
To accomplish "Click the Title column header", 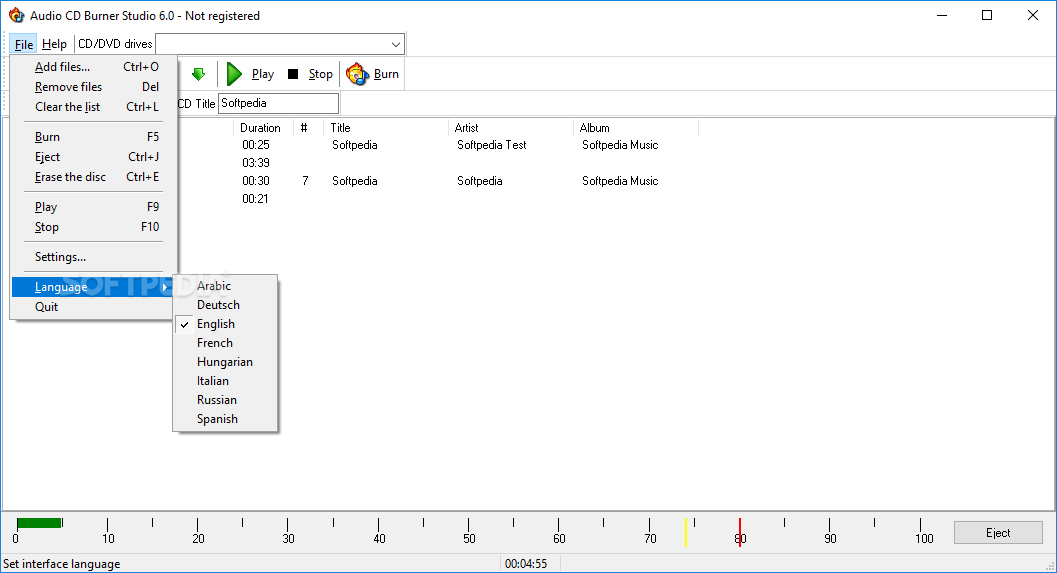I will pos(386,127).
